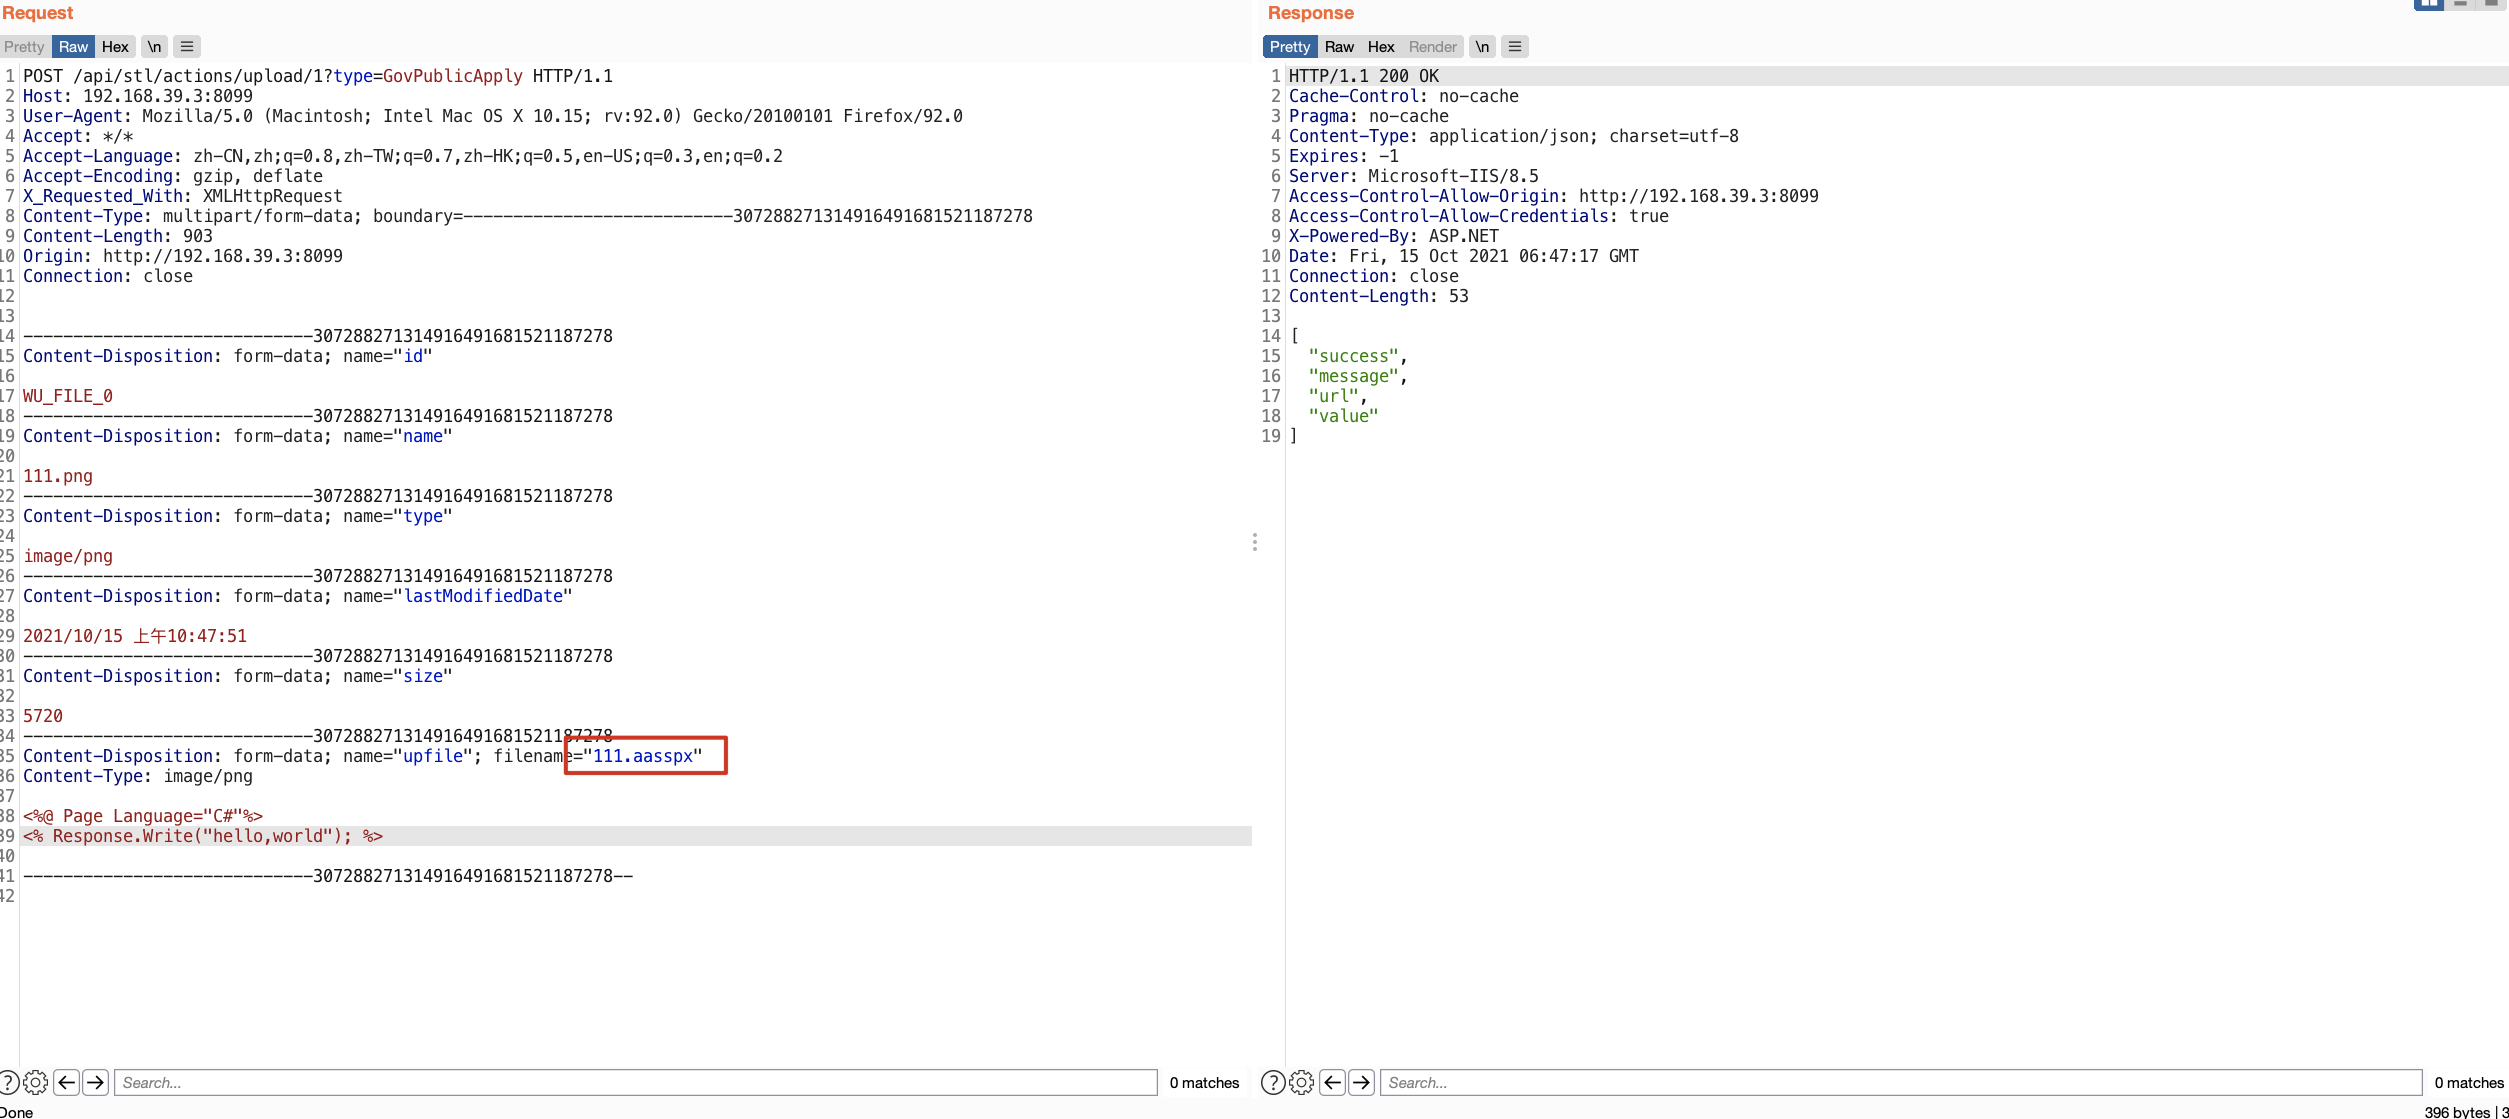Open Response search settings gear icon
The height and width of the screenshot is (1119, 2509).
[x=1301, y=1082]
